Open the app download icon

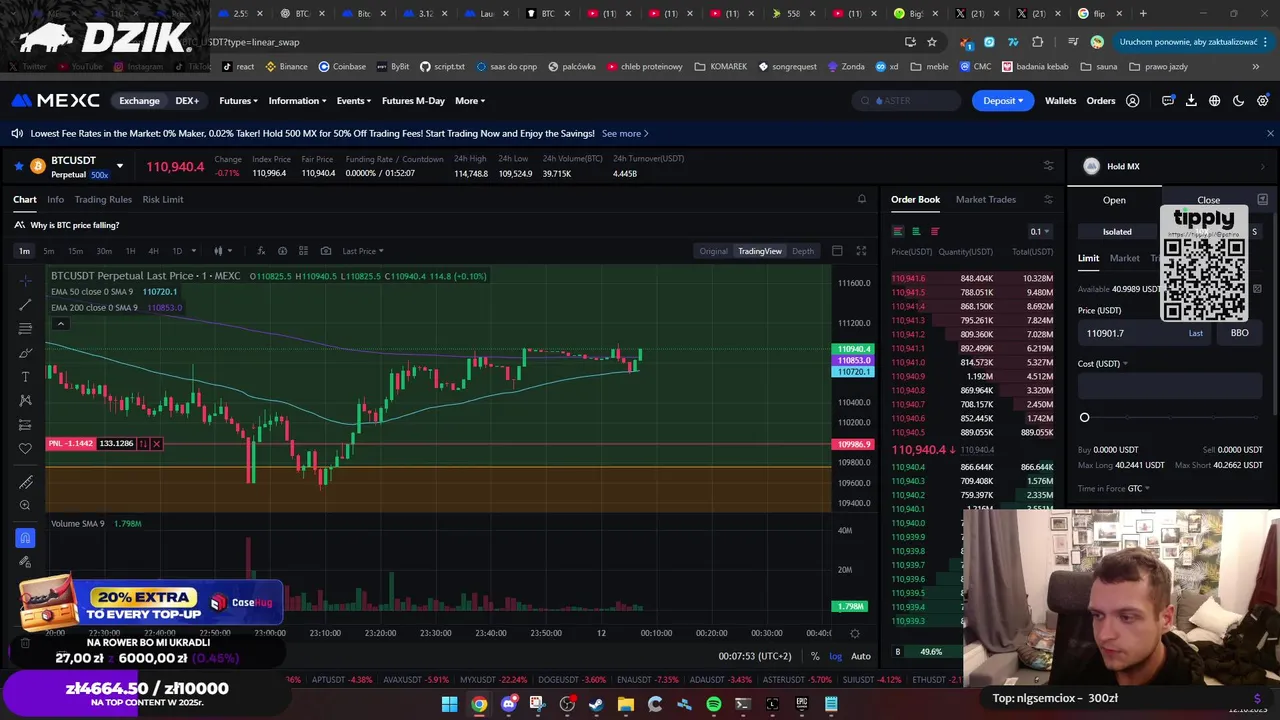(1191, 101)
